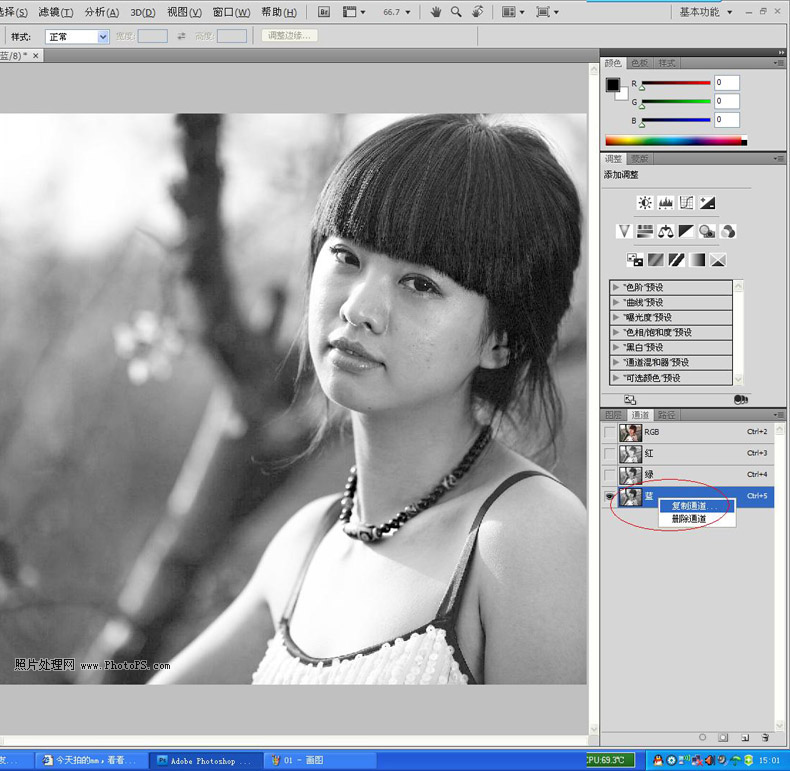790x771 pixels.
Task: Add a Vibrance triangle adjustment
Action: (624, 231)
